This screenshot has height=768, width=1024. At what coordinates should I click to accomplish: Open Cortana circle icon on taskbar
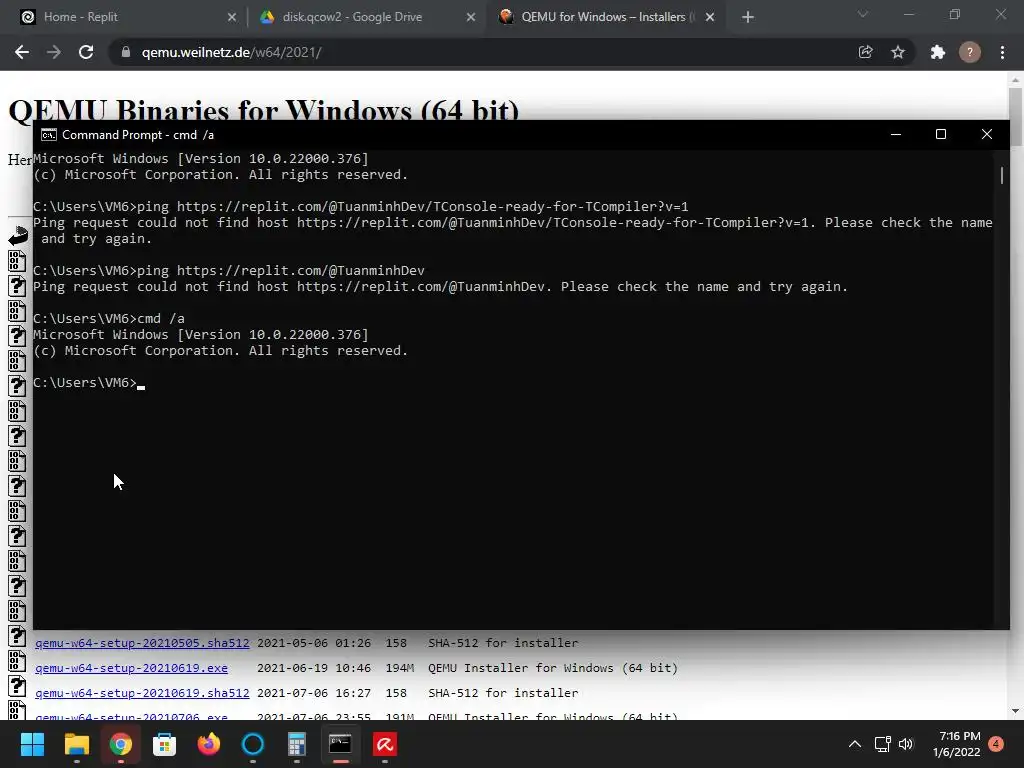[x=253, y=744]
